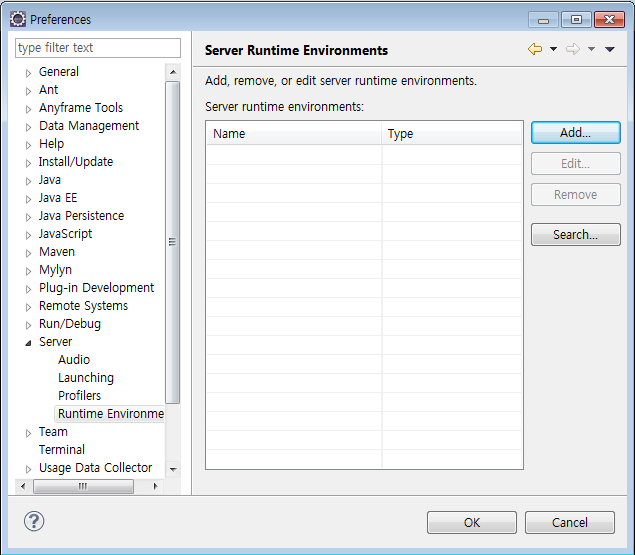Click the Add... button
Viewport: 635px width, 555px height.
(x=575, y=132)
